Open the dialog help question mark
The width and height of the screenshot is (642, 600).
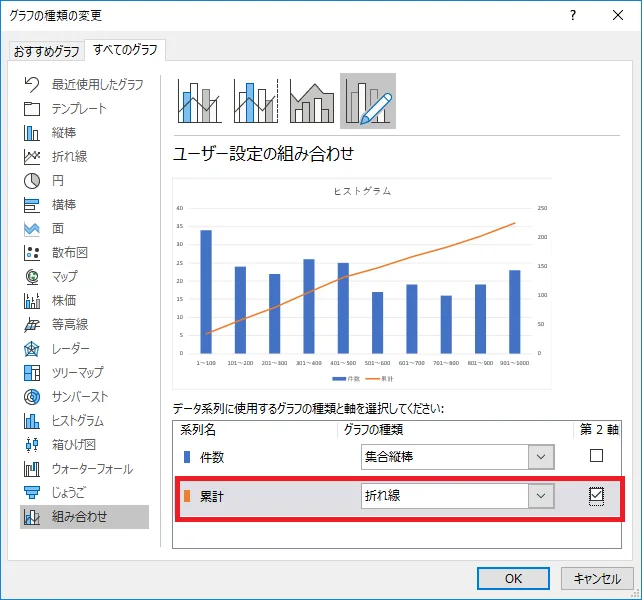coord(573,15)
